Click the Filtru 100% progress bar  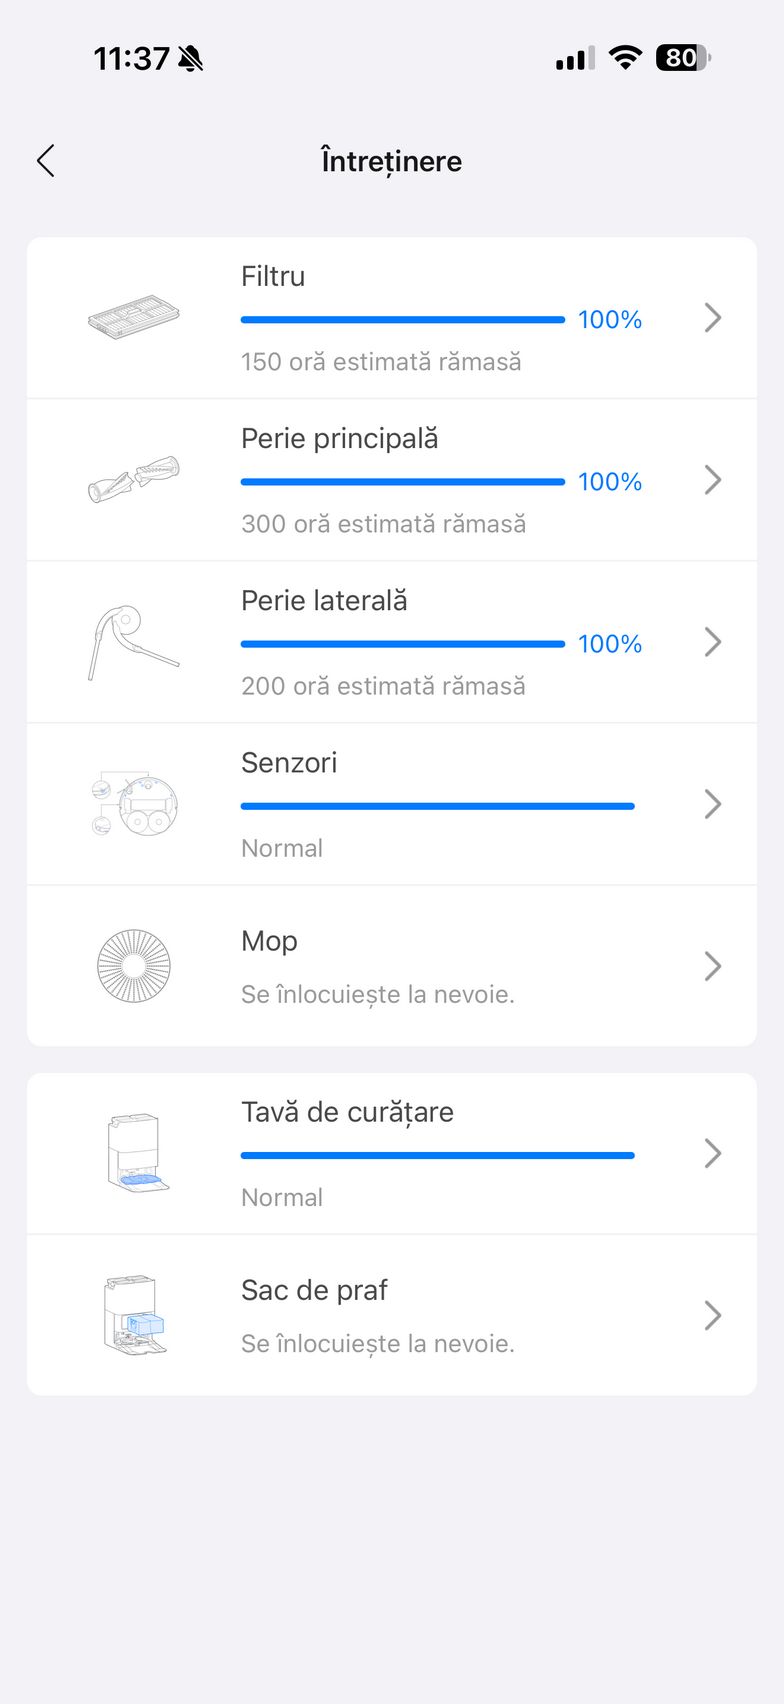pyautogui.click(x=402, y=320)
